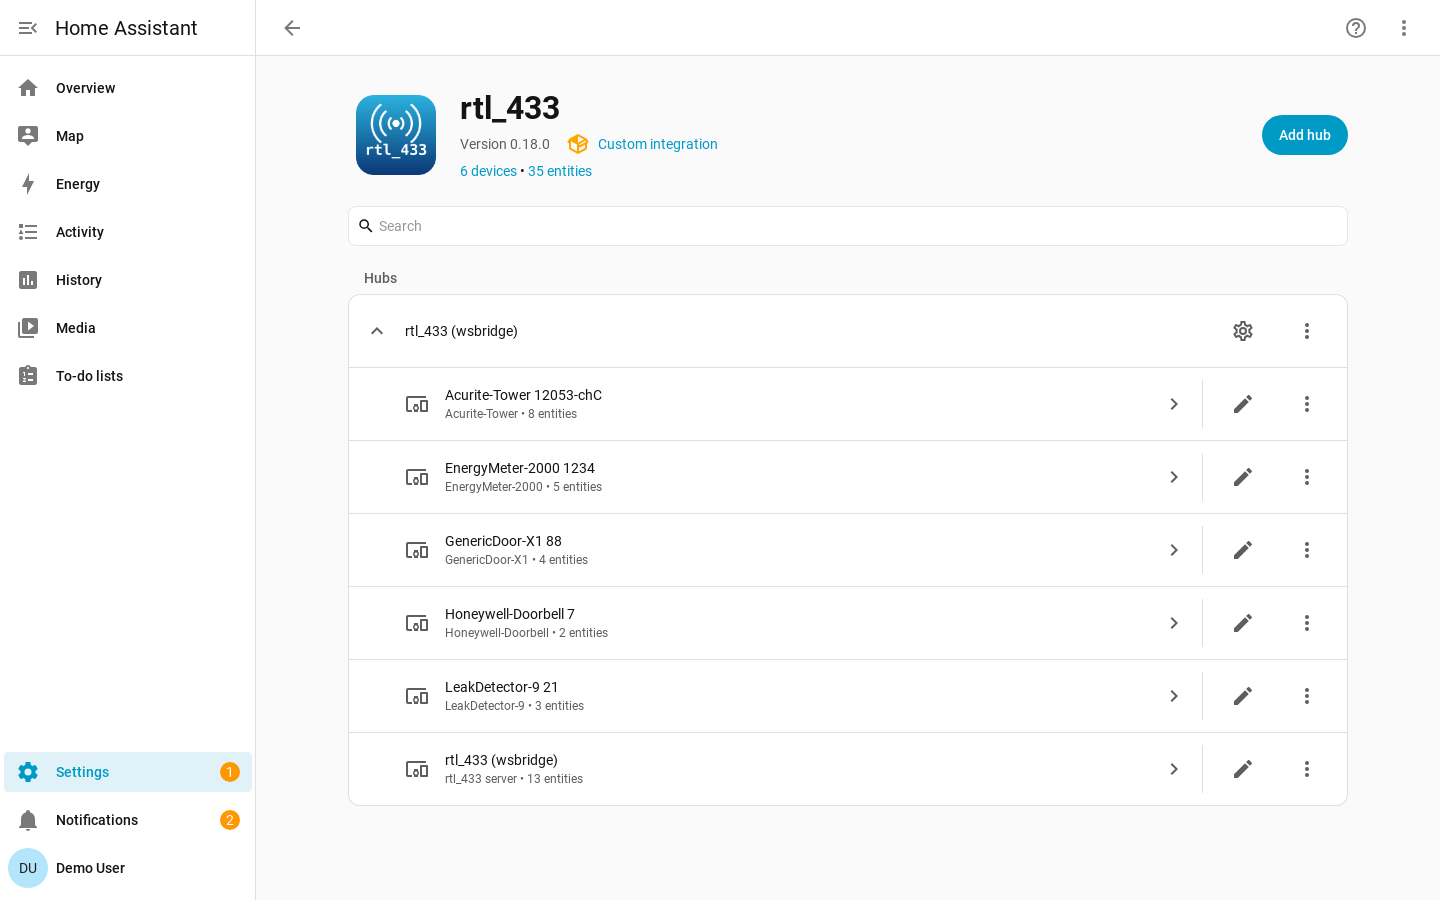
Task: Edit GenericDoor-X1 88 with pencil icon
Action: point(1243,550)
